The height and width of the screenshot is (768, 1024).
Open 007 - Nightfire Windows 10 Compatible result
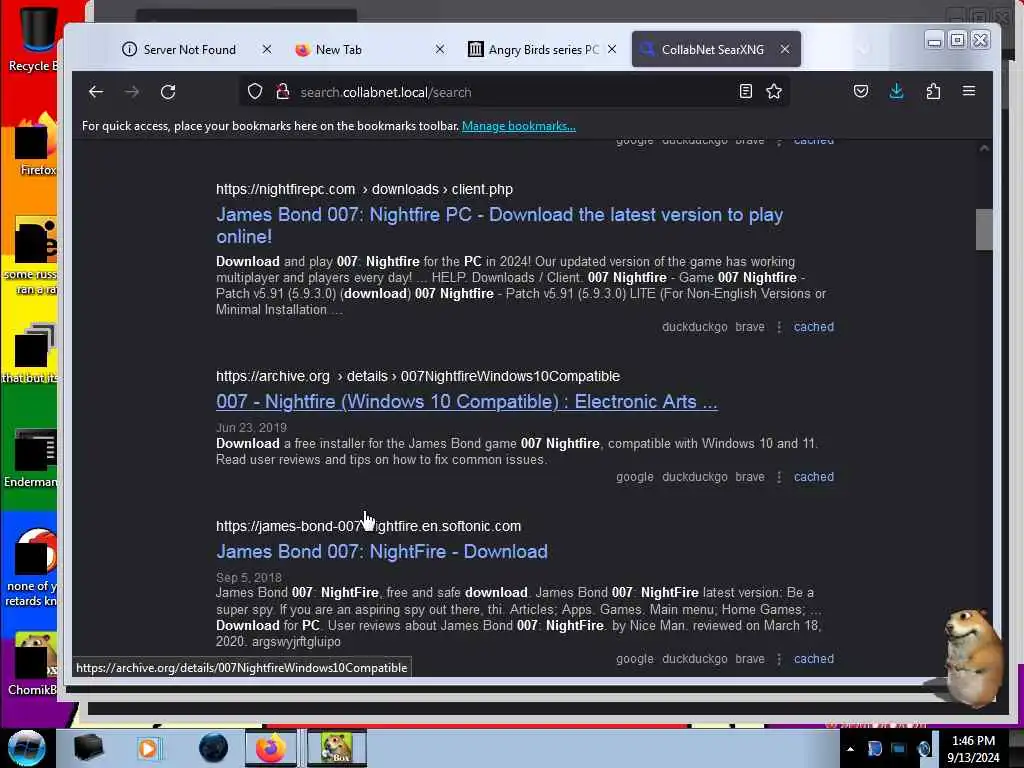point(466,401)
